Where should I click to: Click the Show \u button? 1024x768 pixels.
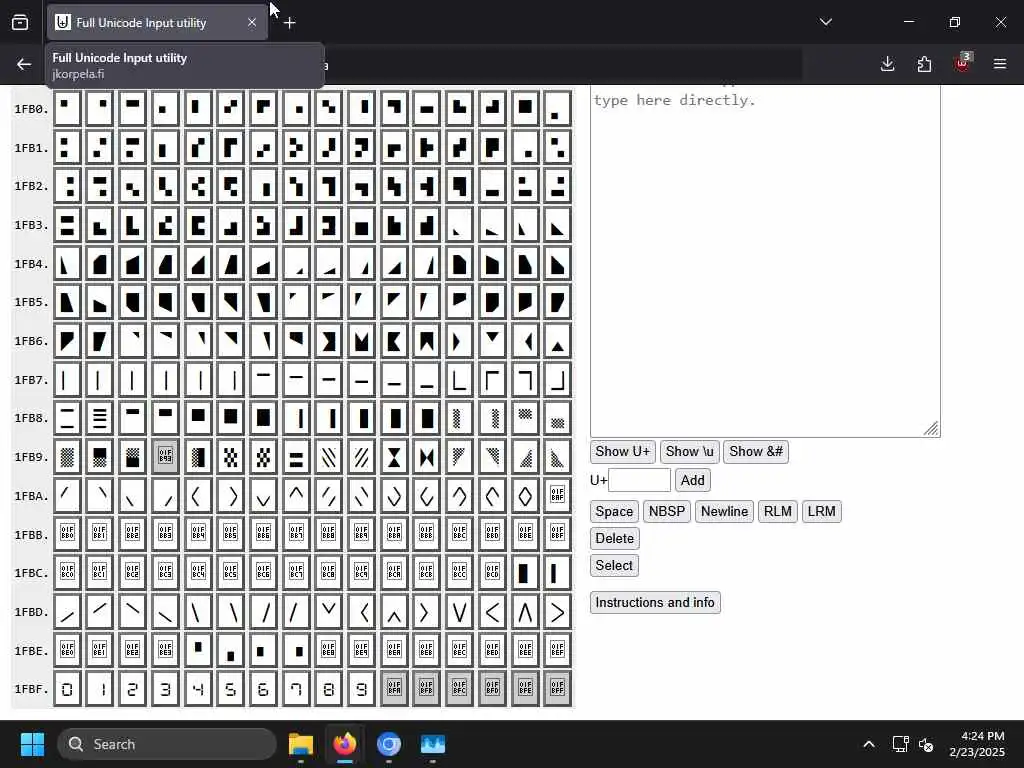[689, 452]
